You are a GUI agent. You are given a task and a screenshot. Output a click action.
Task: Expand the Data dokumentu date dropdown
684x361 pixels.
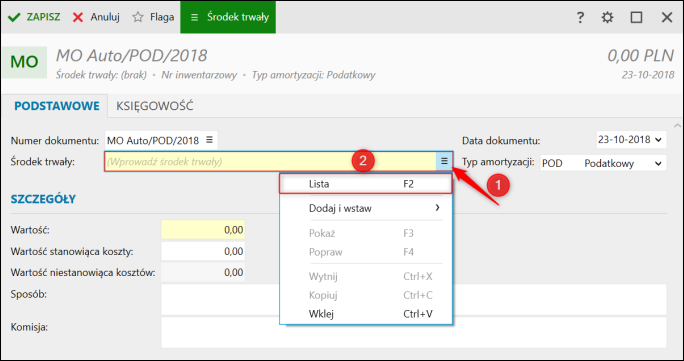pyautogui.click(x=659, y=140)
